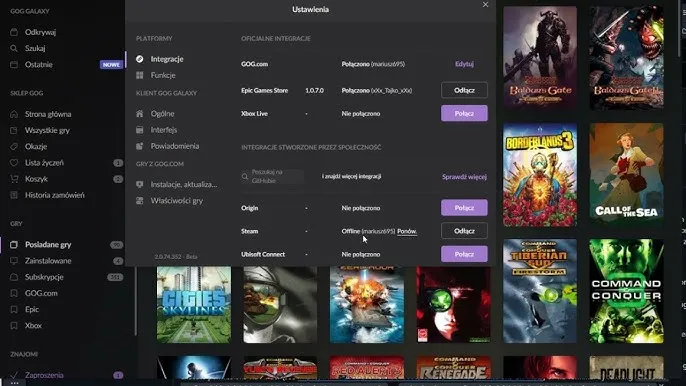Click Edytuj for GOG.com integration
Viewport: 686px width, 386px height.
click(464, 64)
